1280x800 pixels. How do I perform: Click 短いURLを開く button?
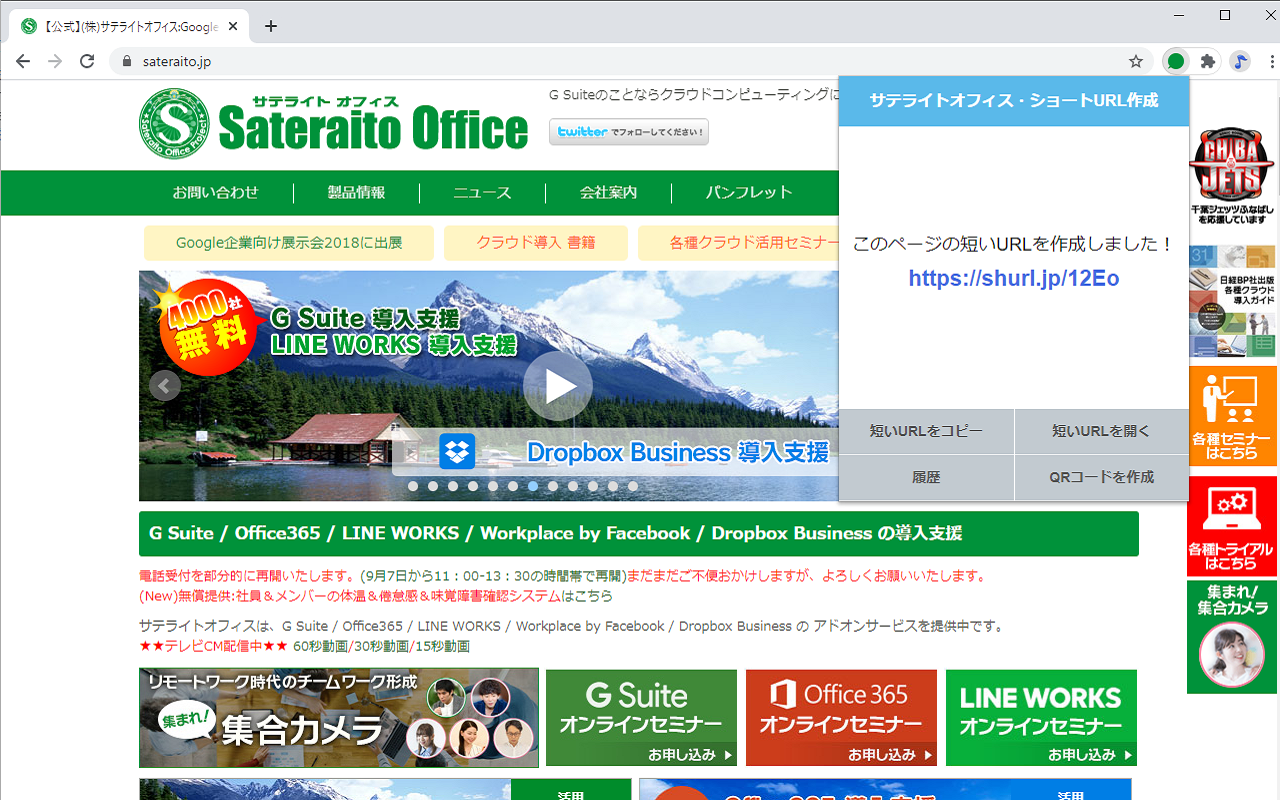[1102, 432]
